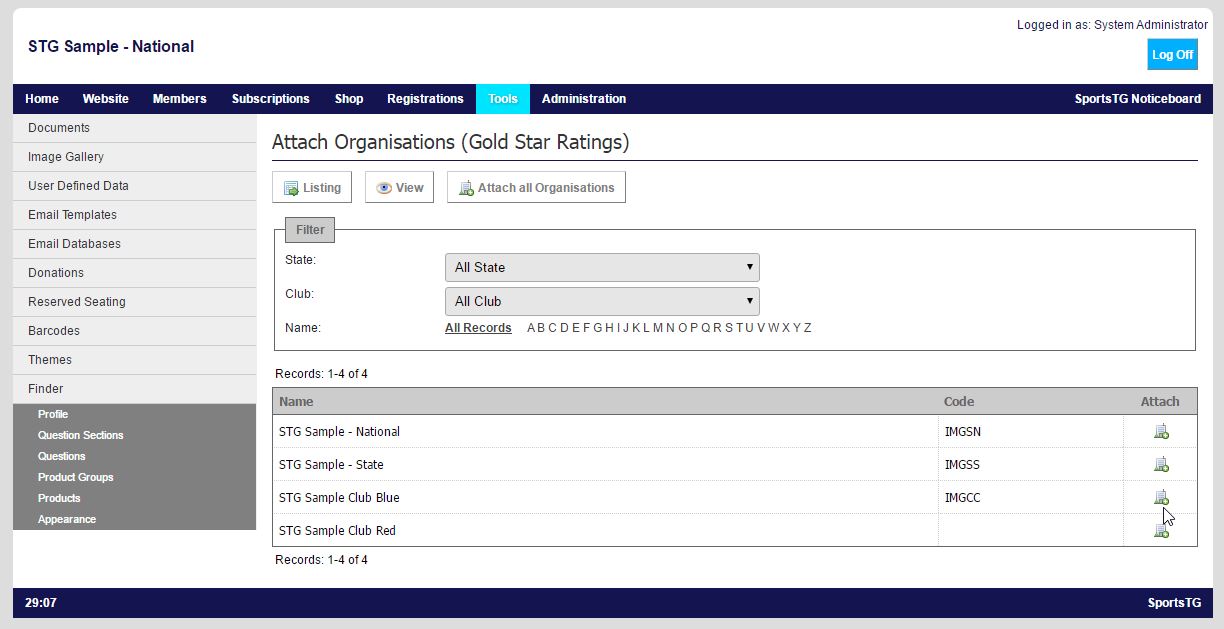Open Themes in sidebar
The height and width of the screenshot is (629, 1224).
coord(134,360)
